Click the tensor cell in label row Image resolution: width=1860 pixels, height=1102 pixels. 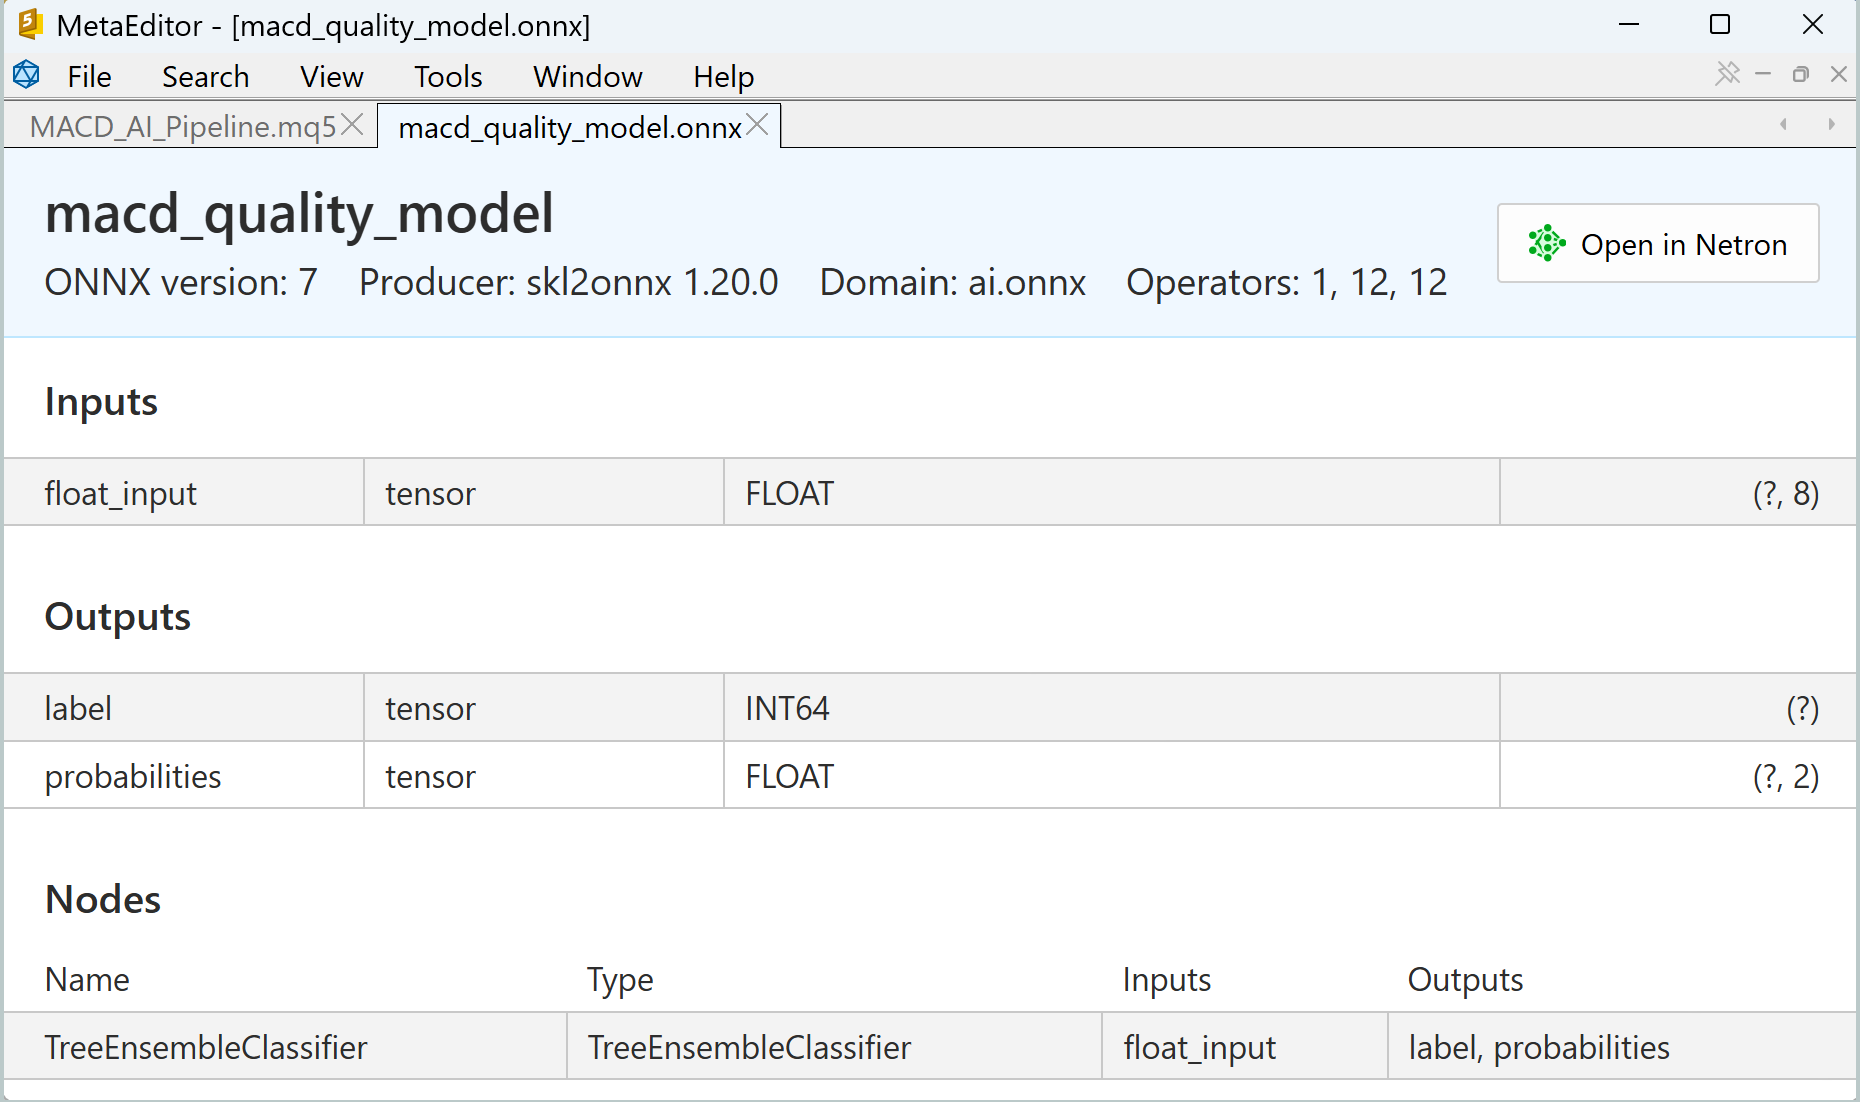pyautogui.click(x=544, y=708)
